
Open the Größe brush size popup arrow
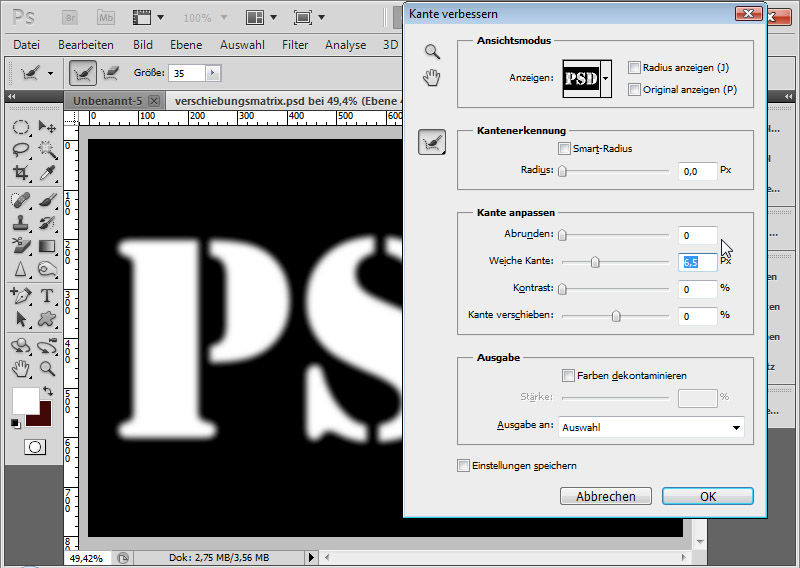(211, 73)
